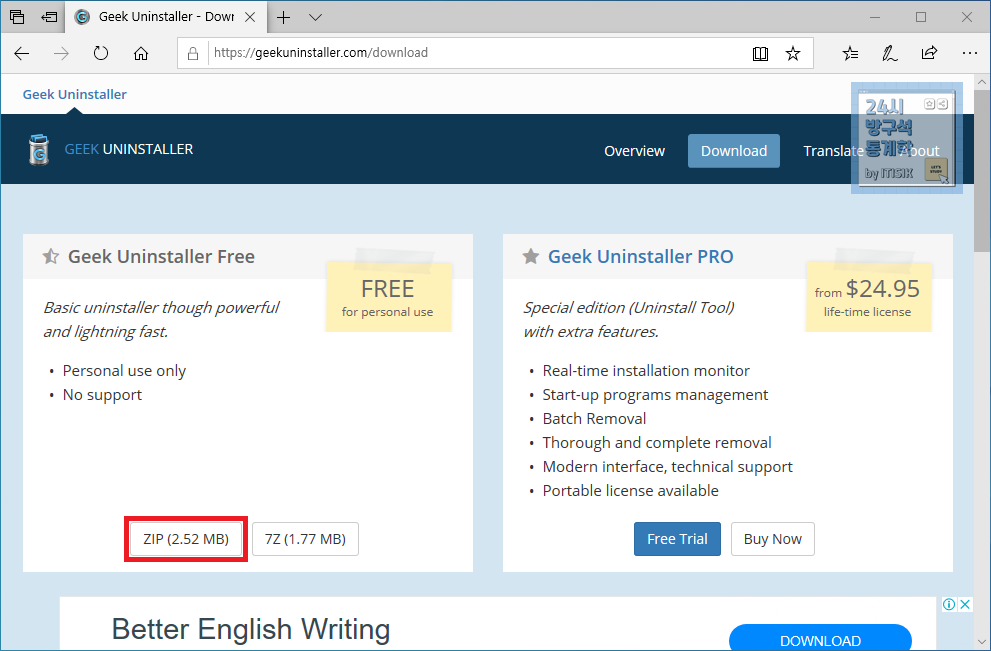Open the Geek Uninstaller PRO heading link
Image resolution: width=991 pixels, height=651 pixels.
click(640, 256)
